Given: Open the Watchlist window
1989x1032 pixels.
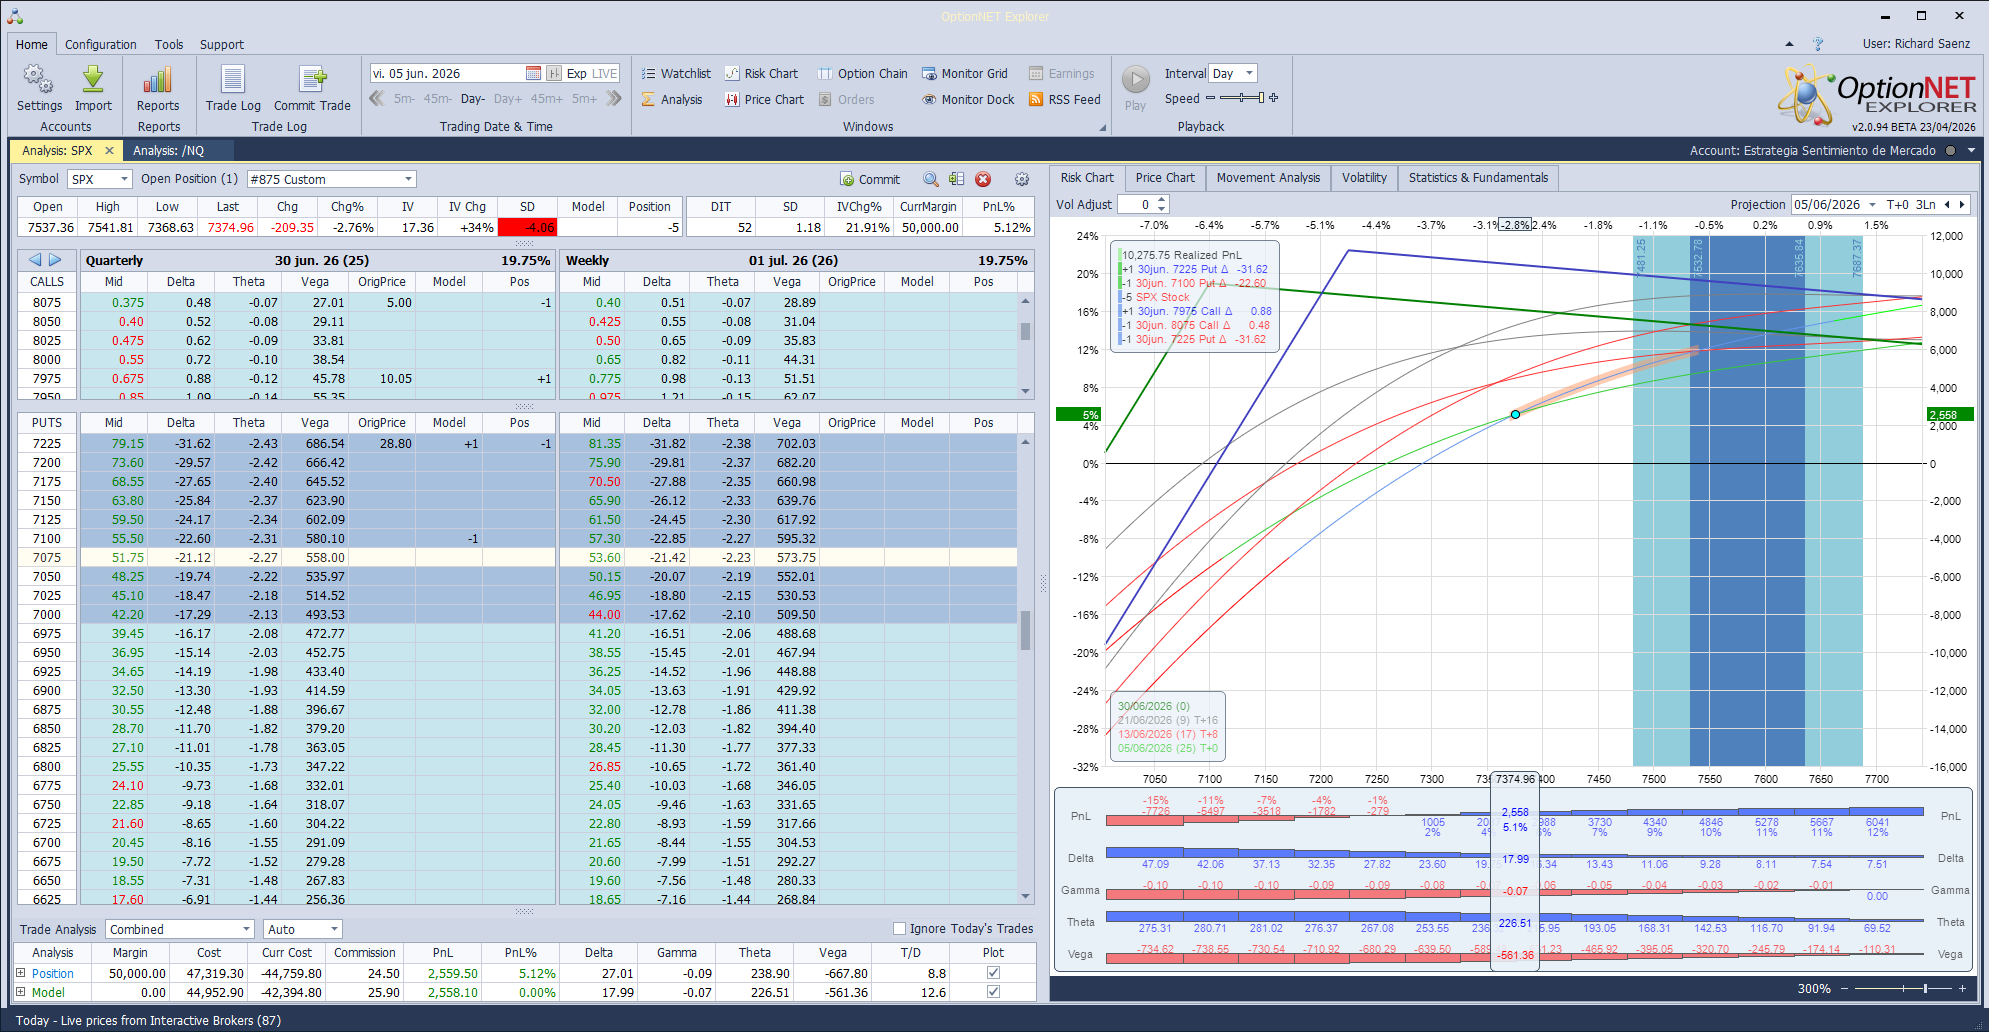Looking at the screenshot, I should pos(676,73).
